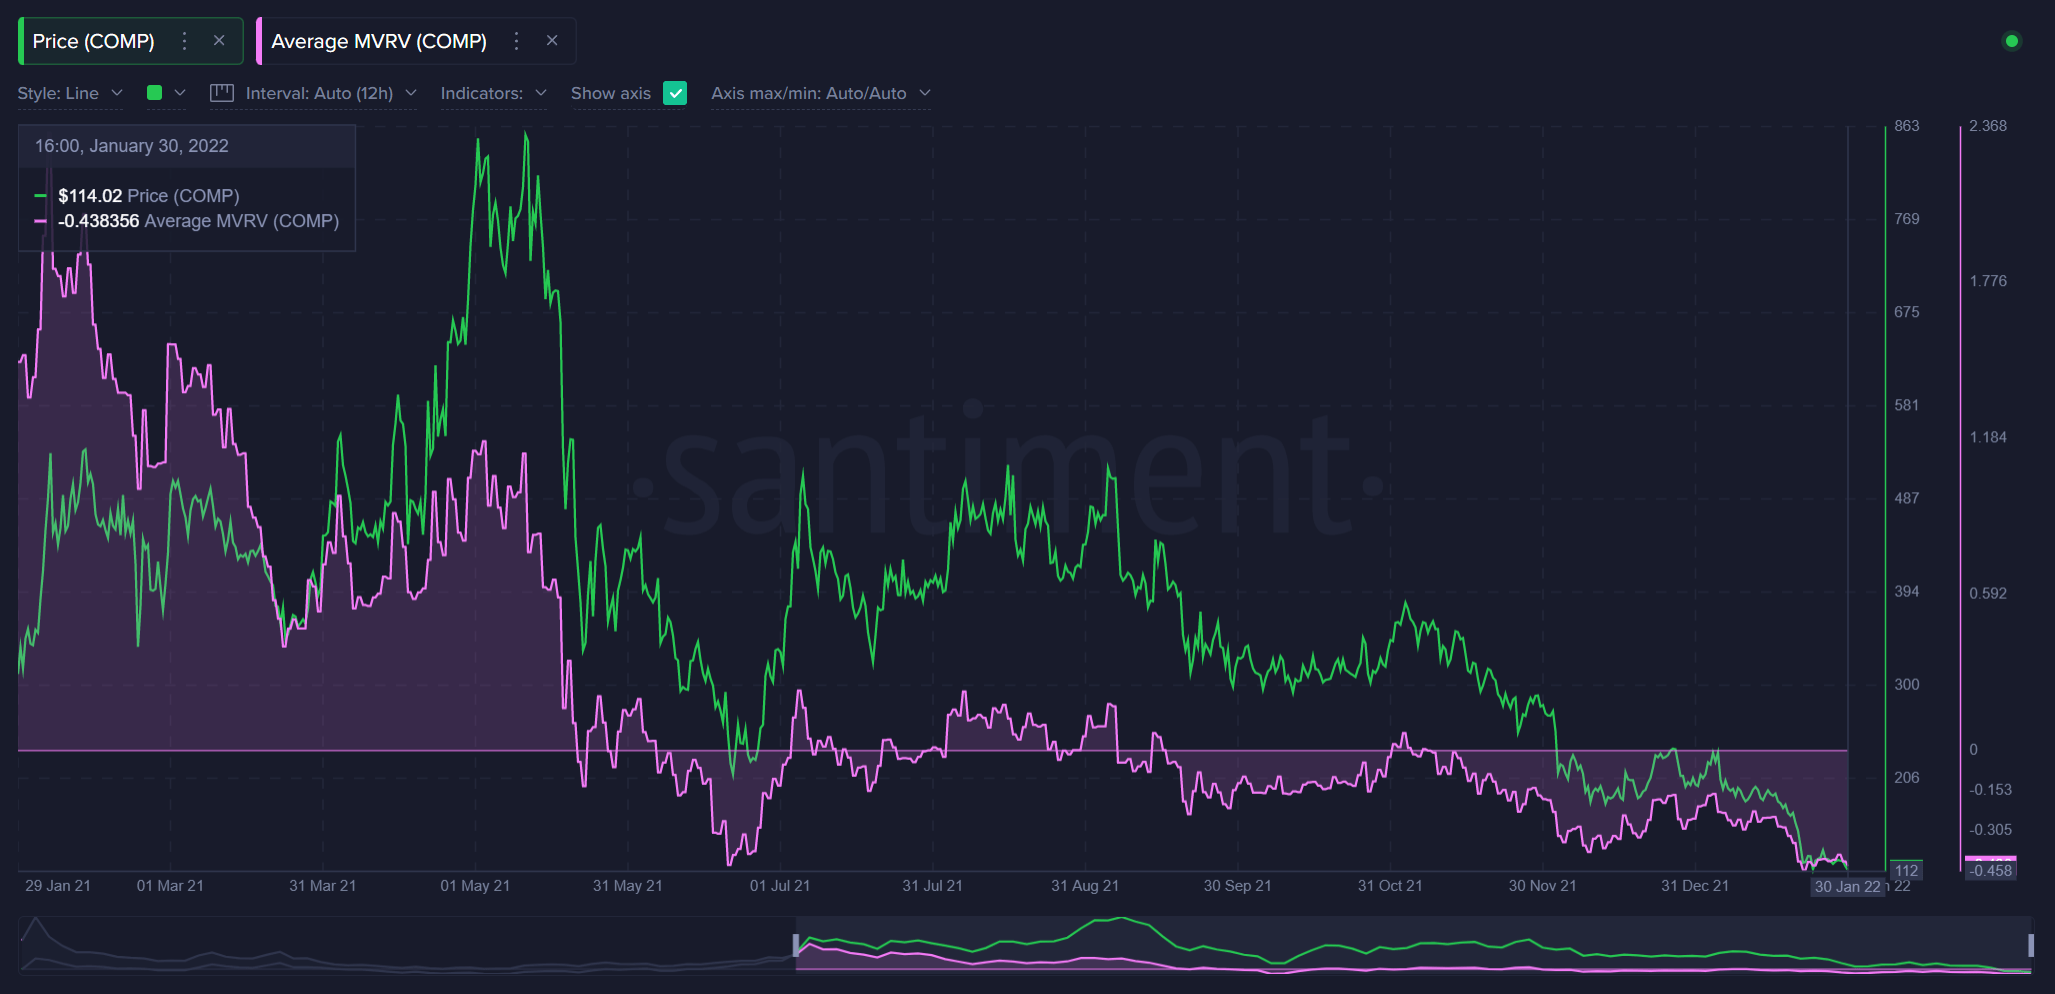Open Price (COMP) metric options menu
2055x994 pixels.
click(x=184, y=41)
